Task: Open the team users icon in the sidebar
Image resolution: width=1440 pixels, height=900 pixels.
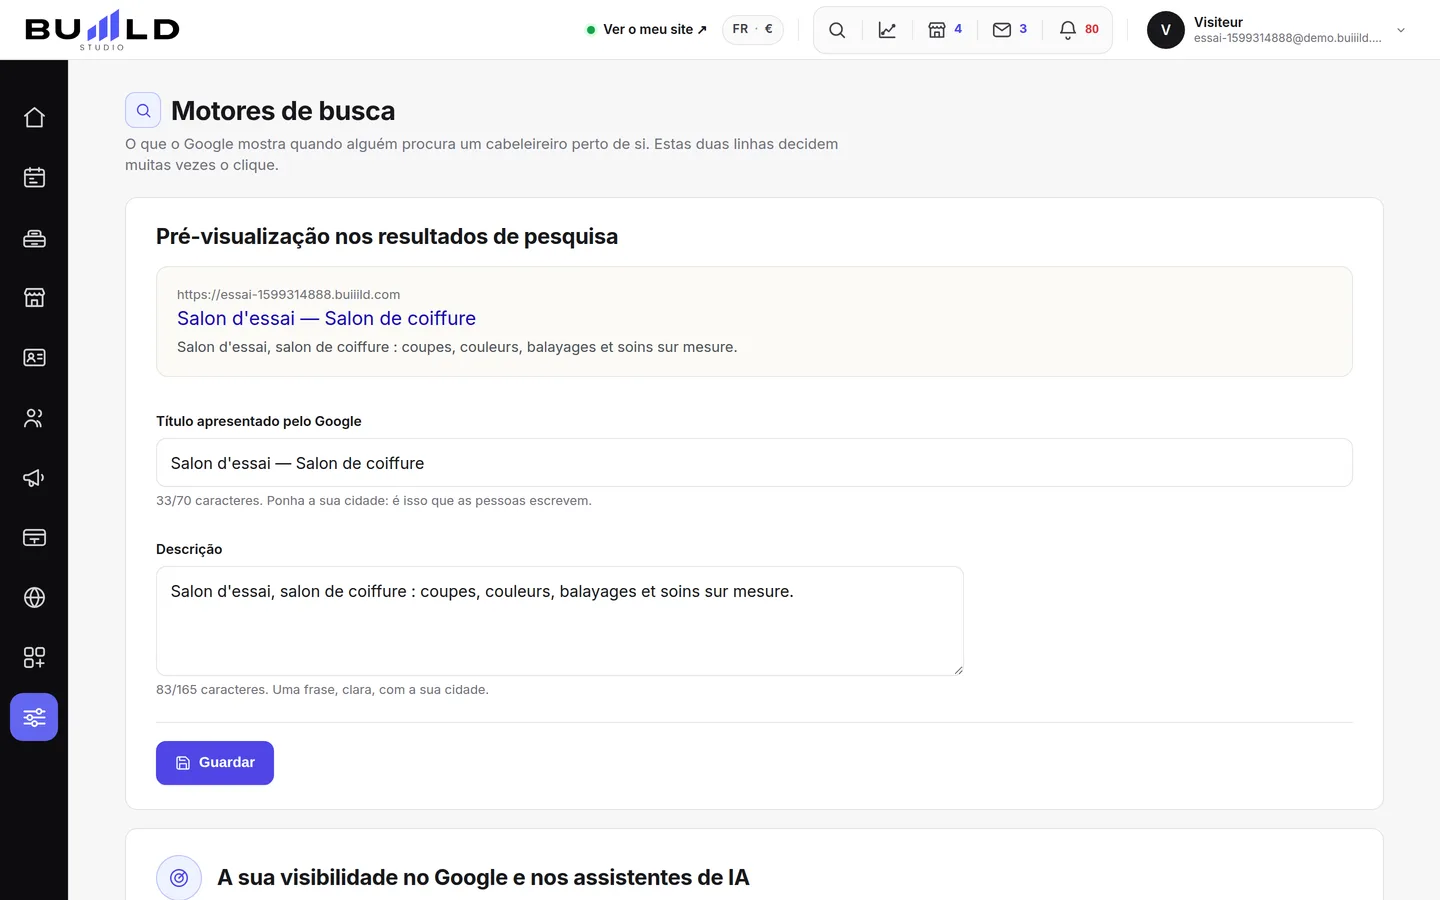Action: point(34,418)
